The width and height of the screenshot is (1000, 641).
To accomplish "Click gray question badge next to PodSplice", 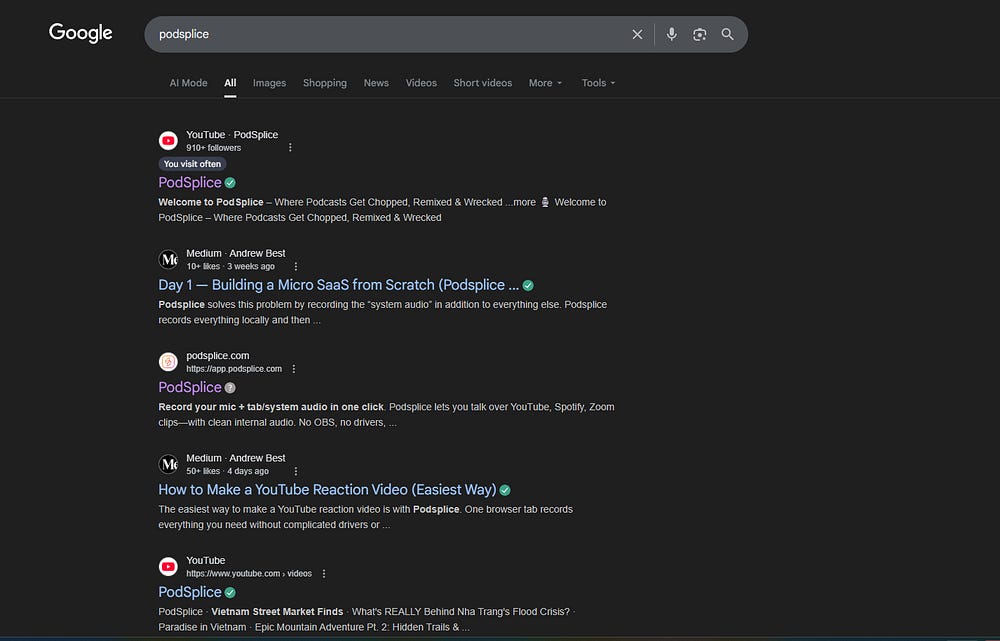I will click(x=230, y=388).
